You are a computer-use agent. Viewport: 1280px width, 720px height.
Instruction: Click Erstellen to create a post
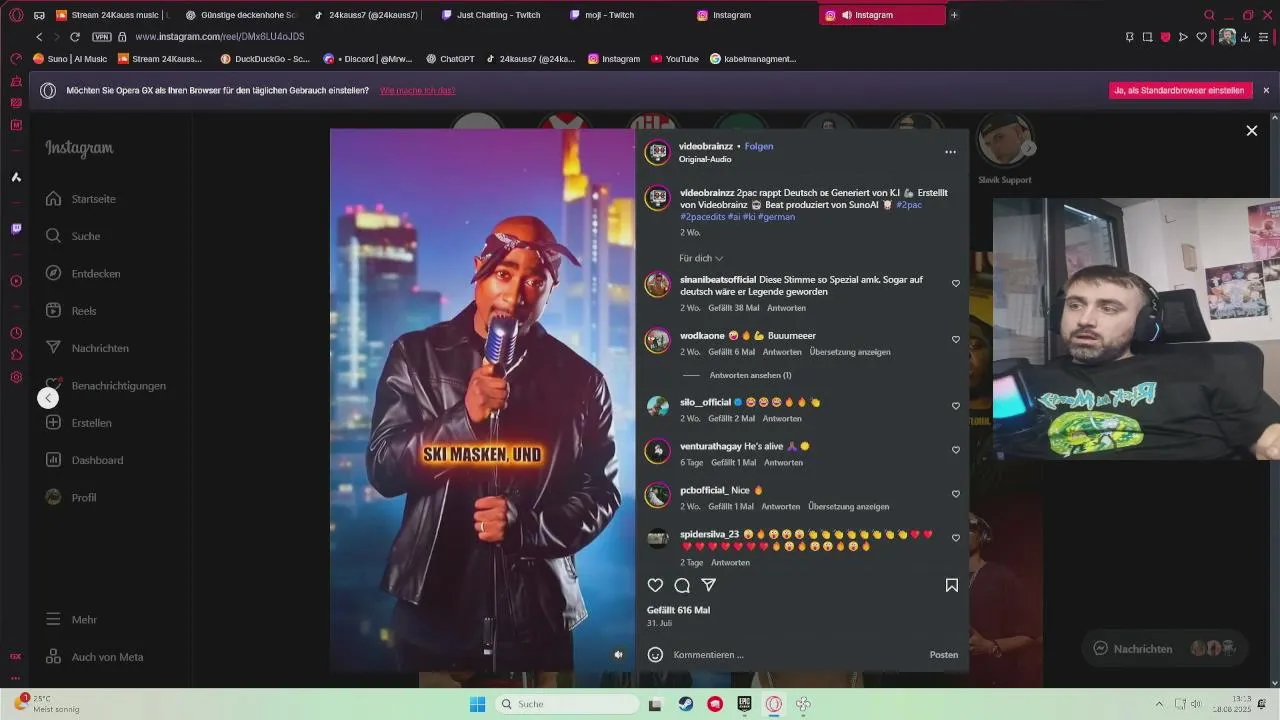78,423
